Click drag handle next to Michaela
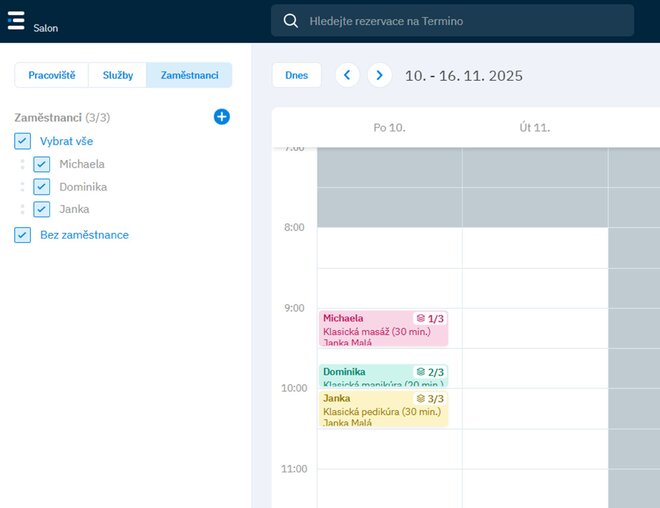The width and height of the screenshot is (660, 508). [x=22, y=164]
